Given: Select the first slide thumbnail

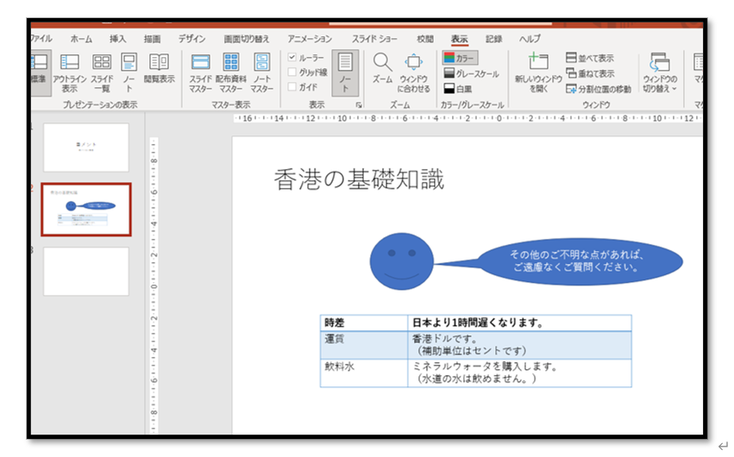Looking at the screenshot, I should point(86,147).
